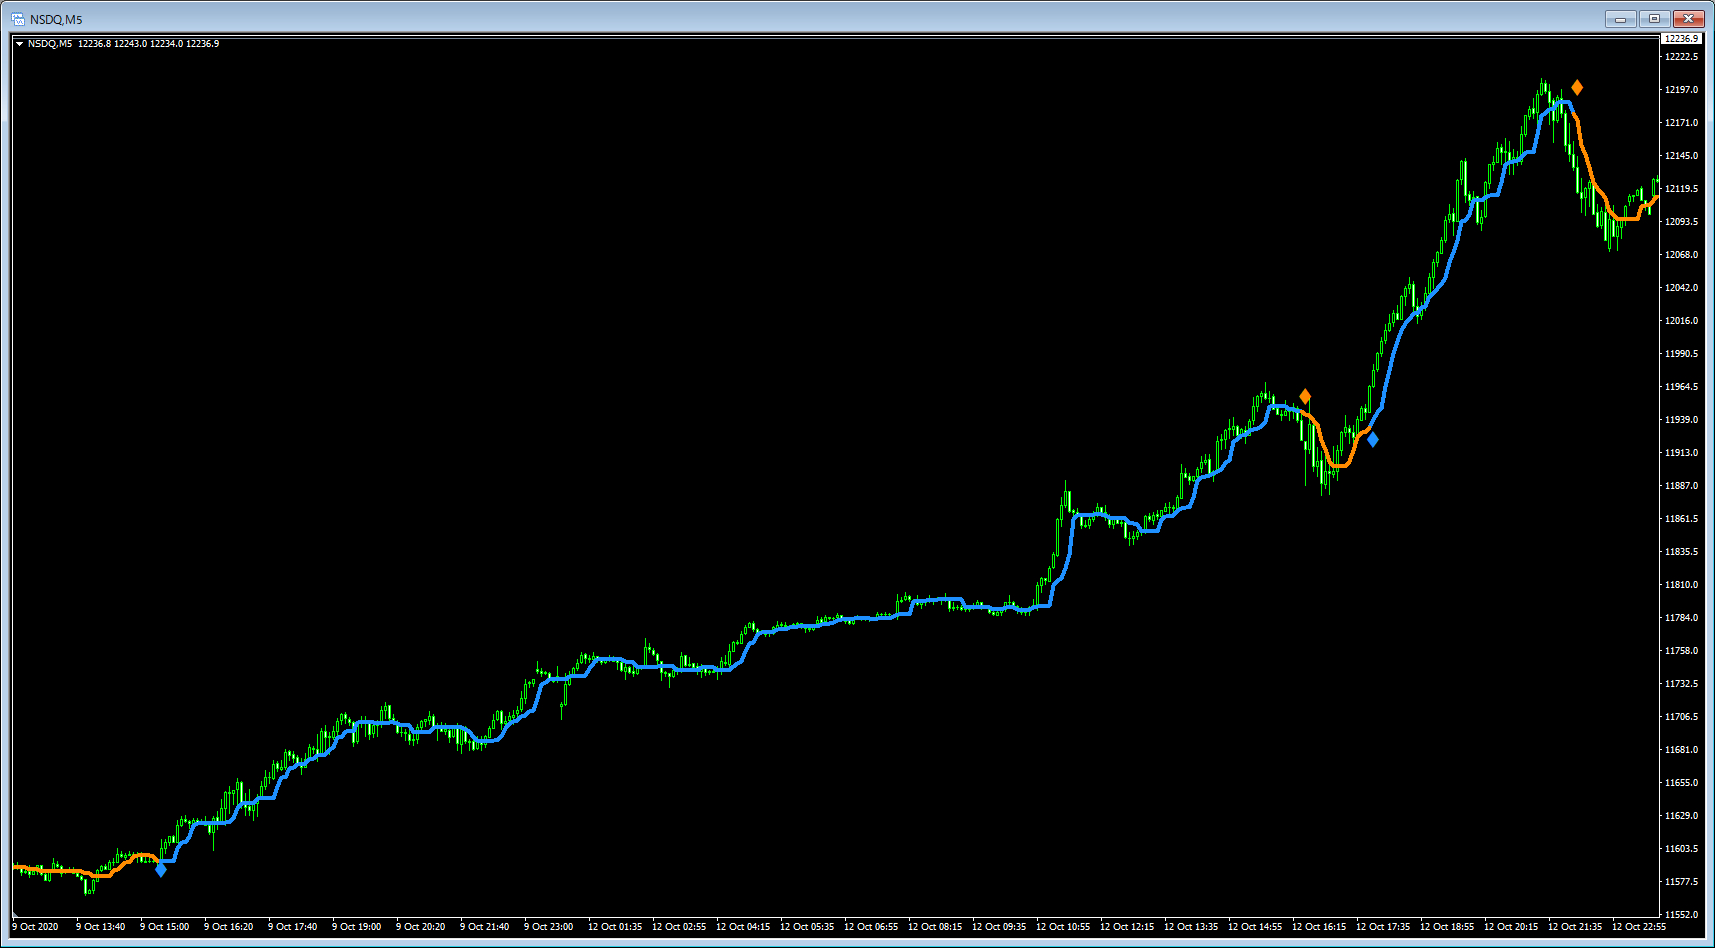This screenshot has width=1715, height=948.
Task: Click the 12 Oct 04:15 time label
Action: [743, 927]
